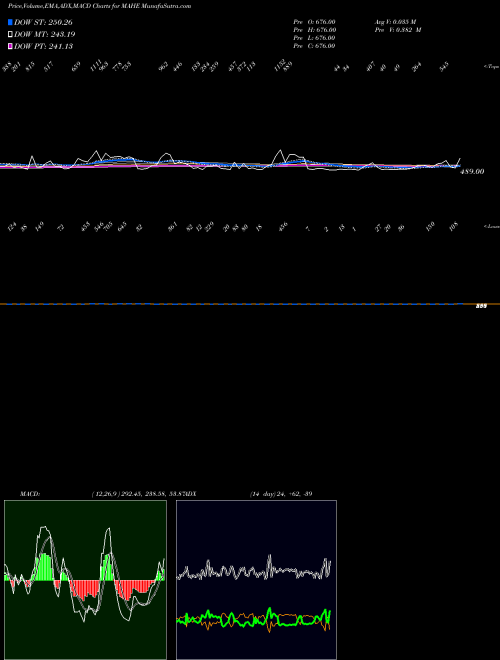Image resolution: width=500 pixels, height=660 pixels.
Task: Click the 489.00 price label
Action: 472,172
